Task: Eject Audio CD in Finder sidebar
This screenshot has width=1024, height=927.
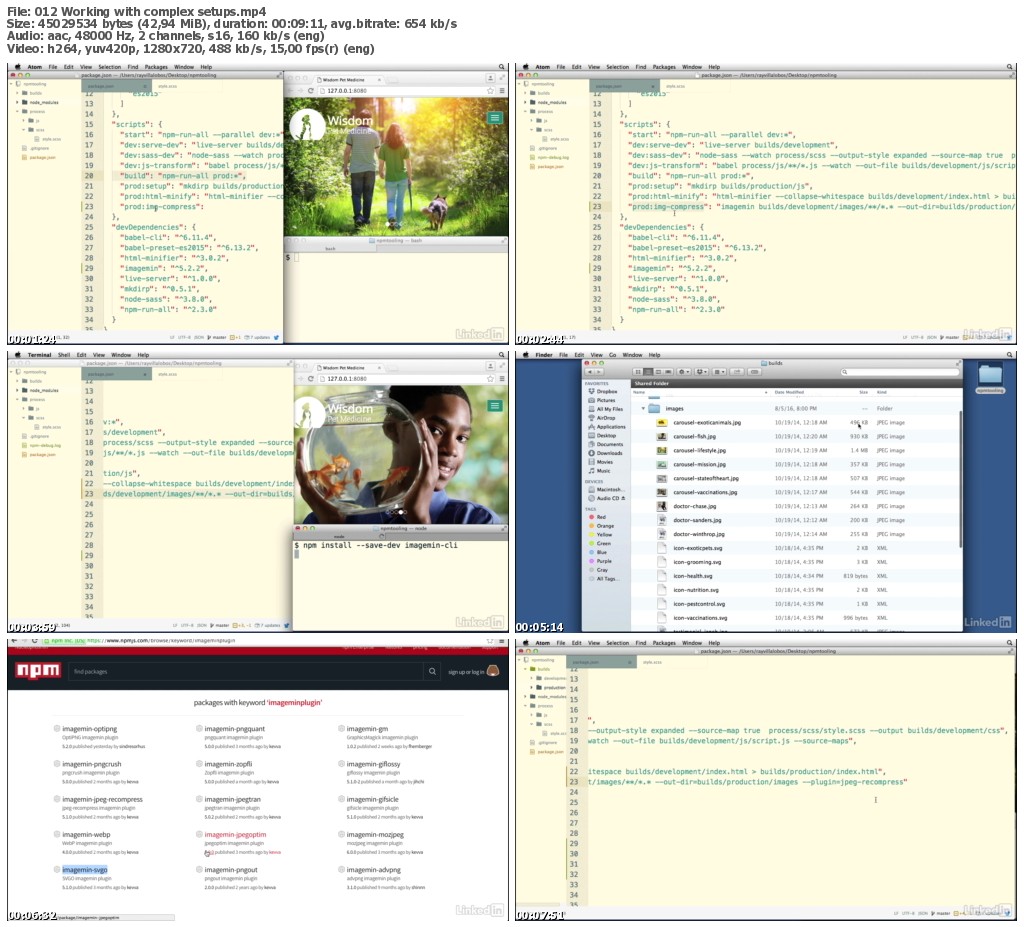Action: pyautogui.click(x=623, y=498)
